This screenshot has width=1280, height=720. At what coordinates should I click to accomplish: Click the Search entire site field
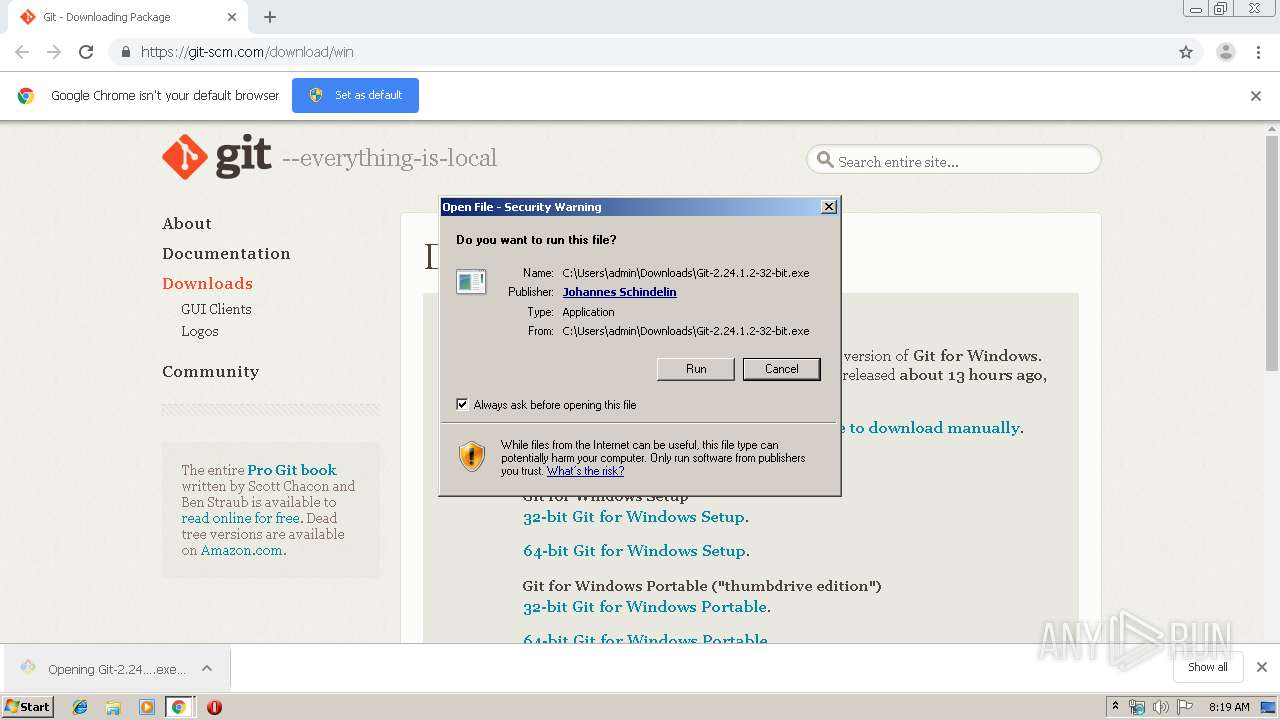point(953,160)
